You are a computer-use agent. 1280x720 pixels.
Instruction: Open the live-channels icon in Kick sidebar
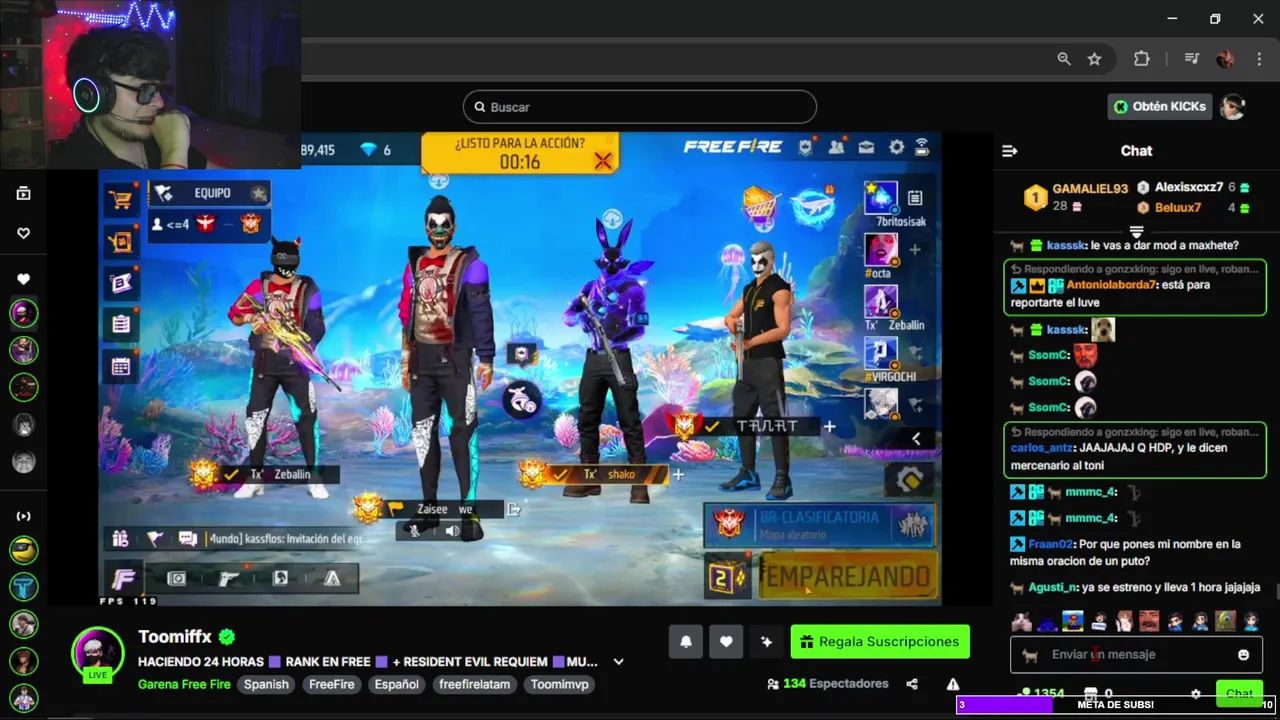(x=24, y=516)
